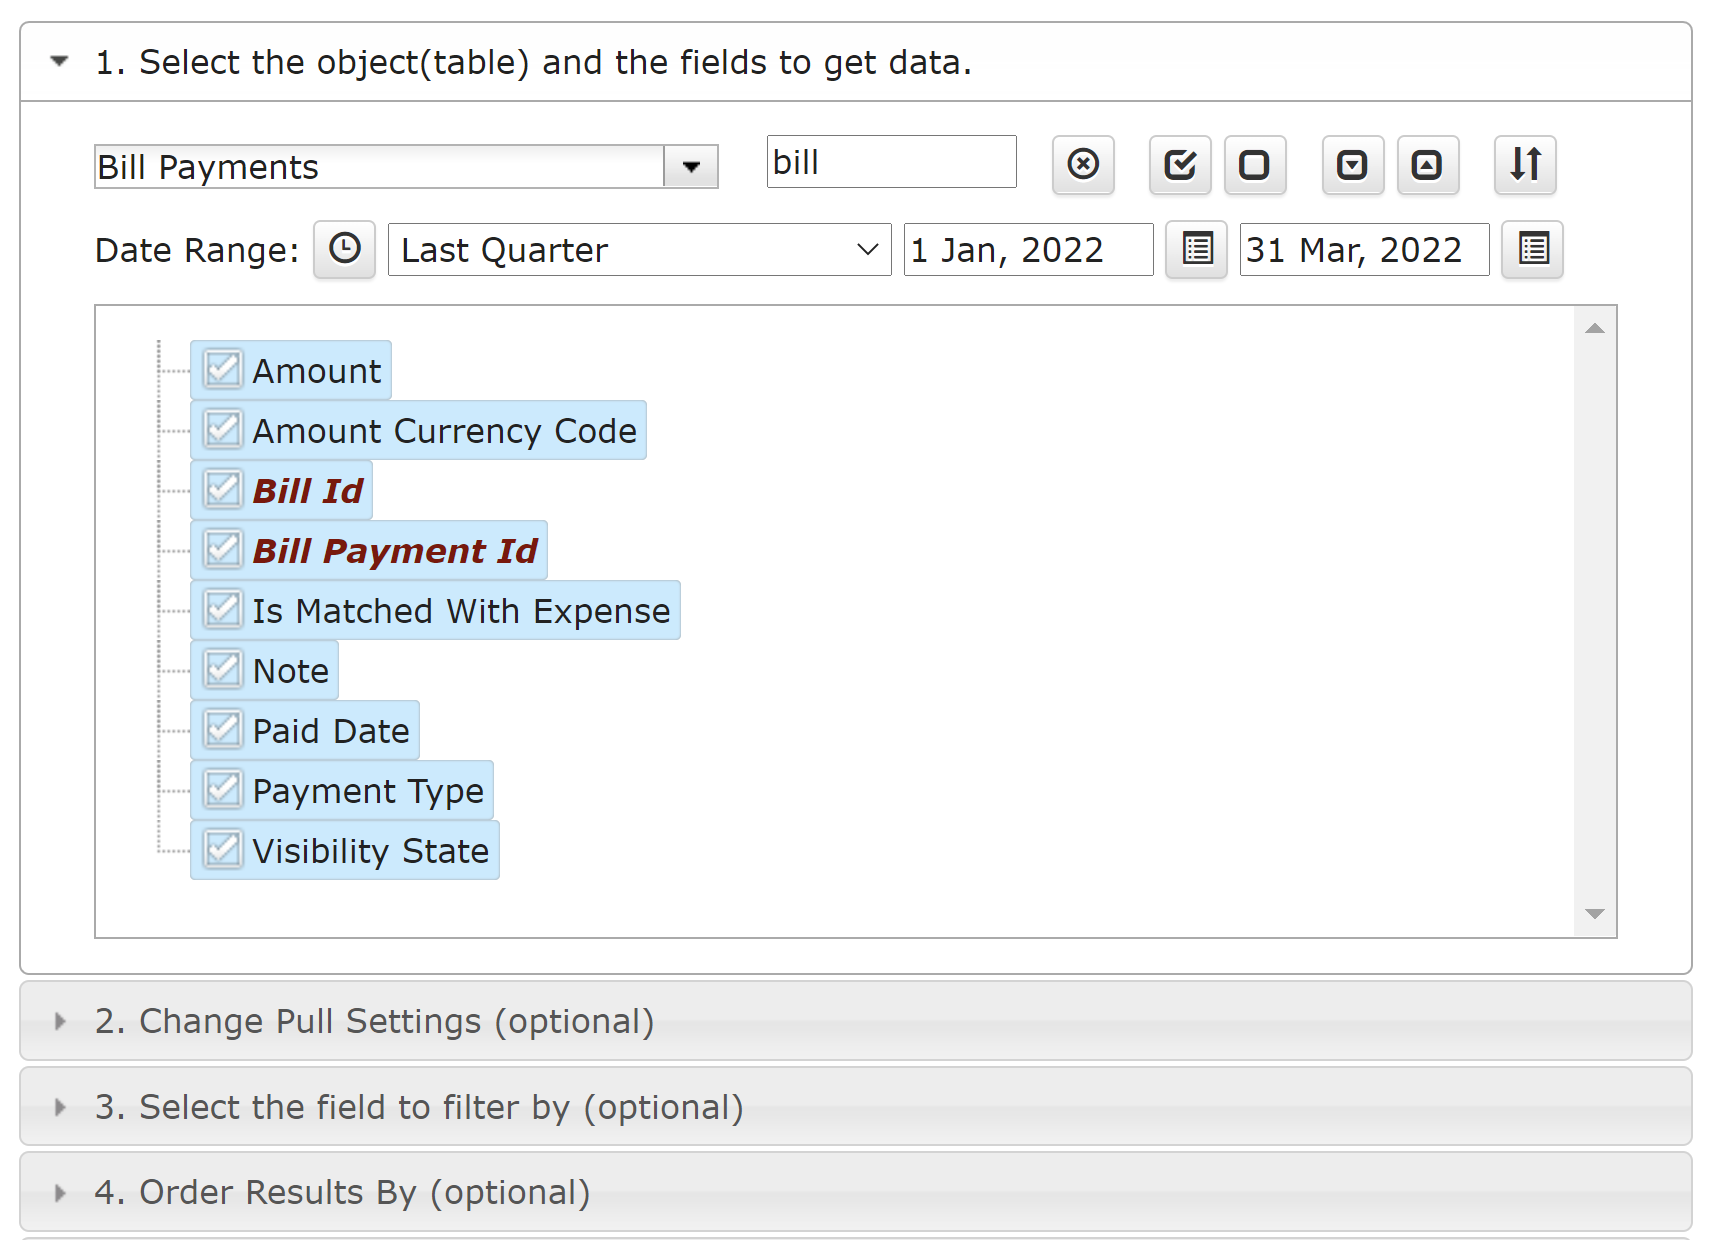Click the expand all nodes icon
This screenshot has height=1240, width=1712.
[x=1352, y=164]
